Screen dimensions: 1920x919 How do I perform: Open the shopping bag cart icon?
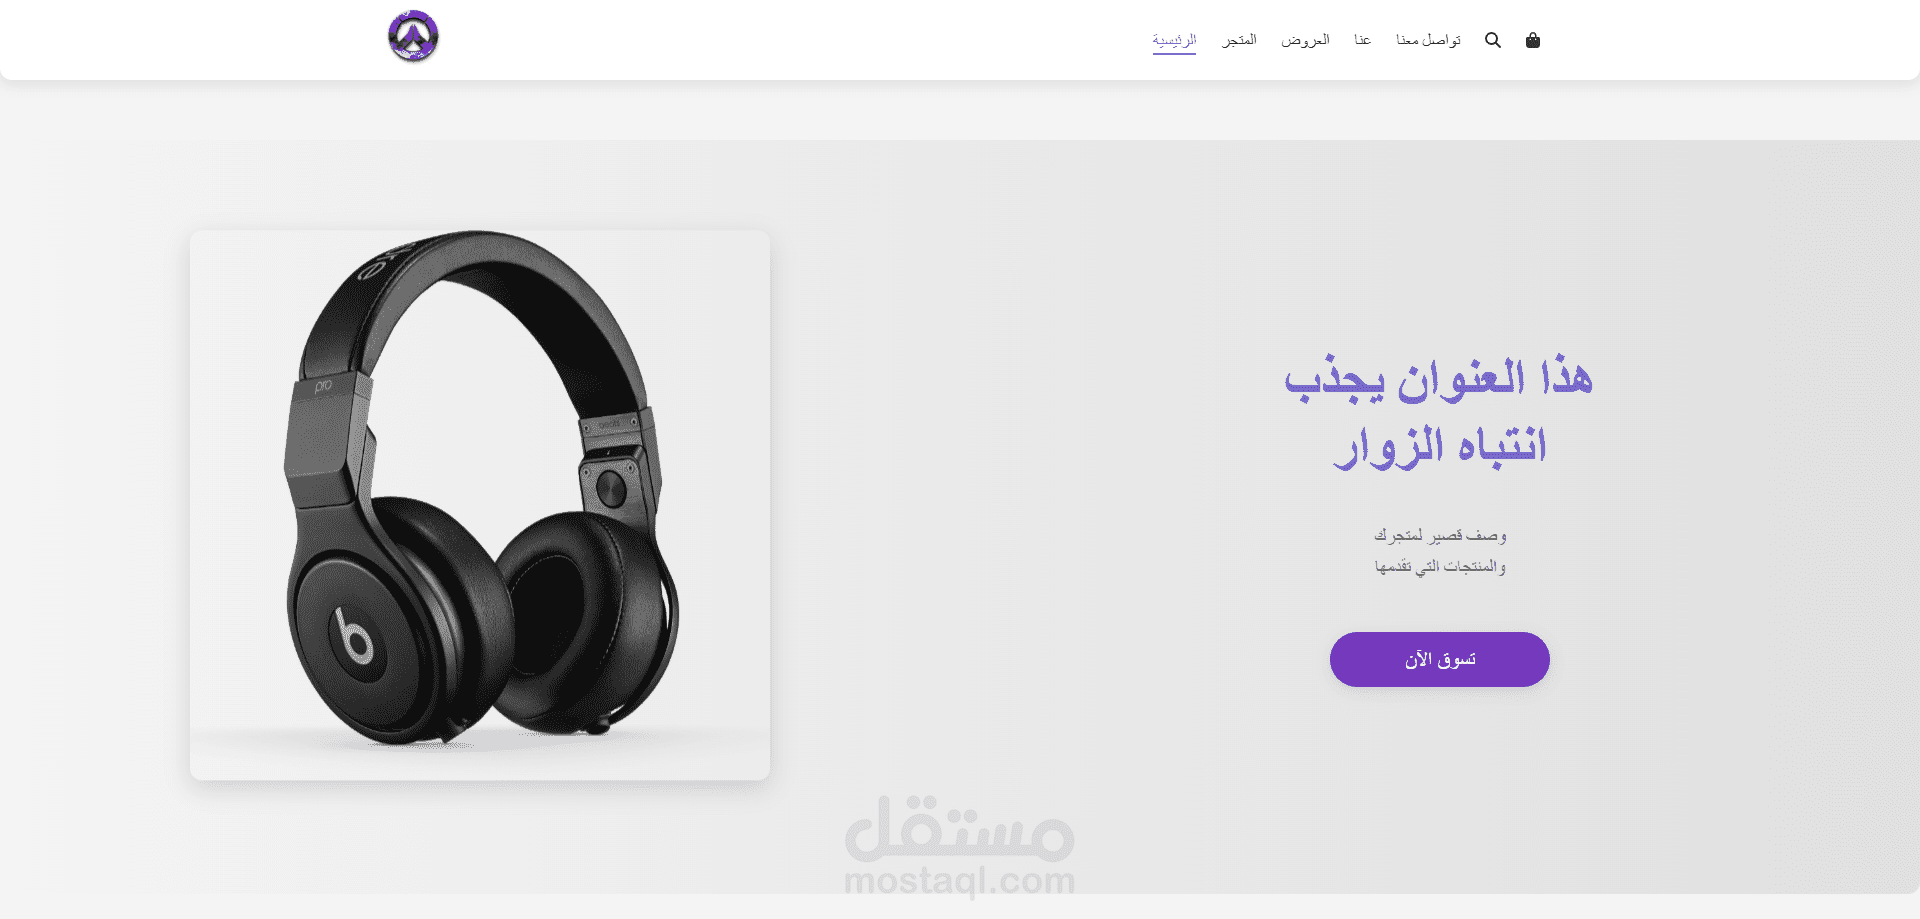[1533, 40]
